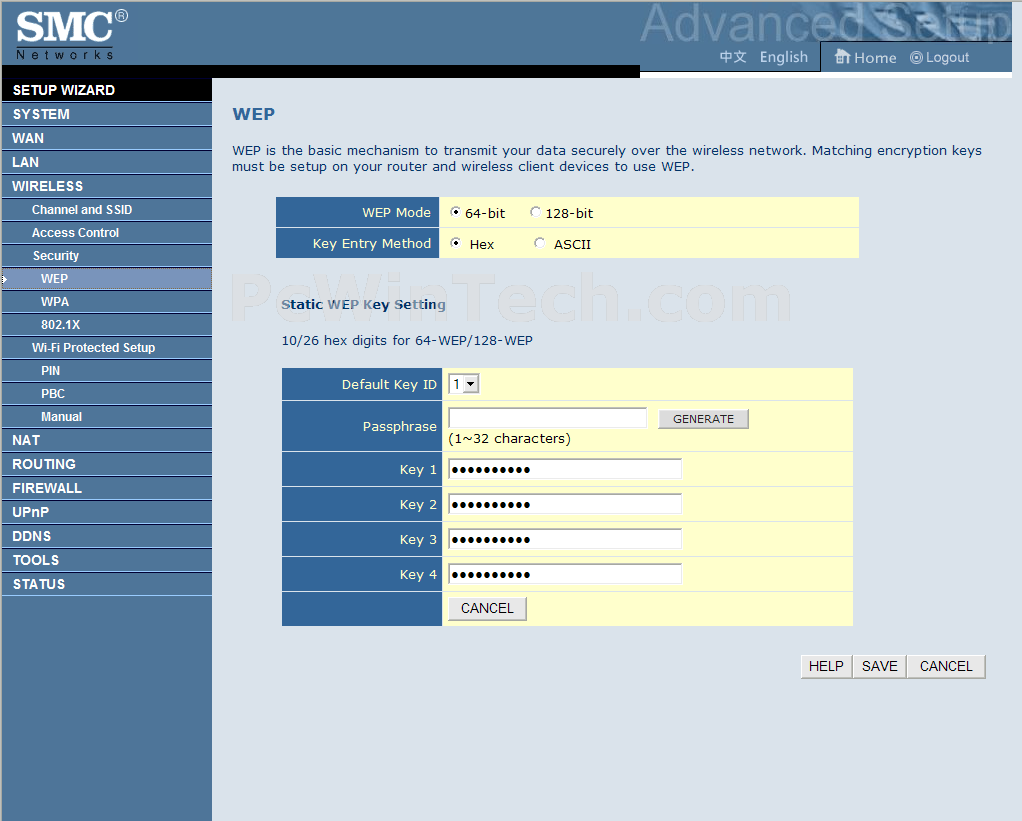Switch language to 中文
The image size is (1022, 821).
pyautogui.click(x=733, y=57)
